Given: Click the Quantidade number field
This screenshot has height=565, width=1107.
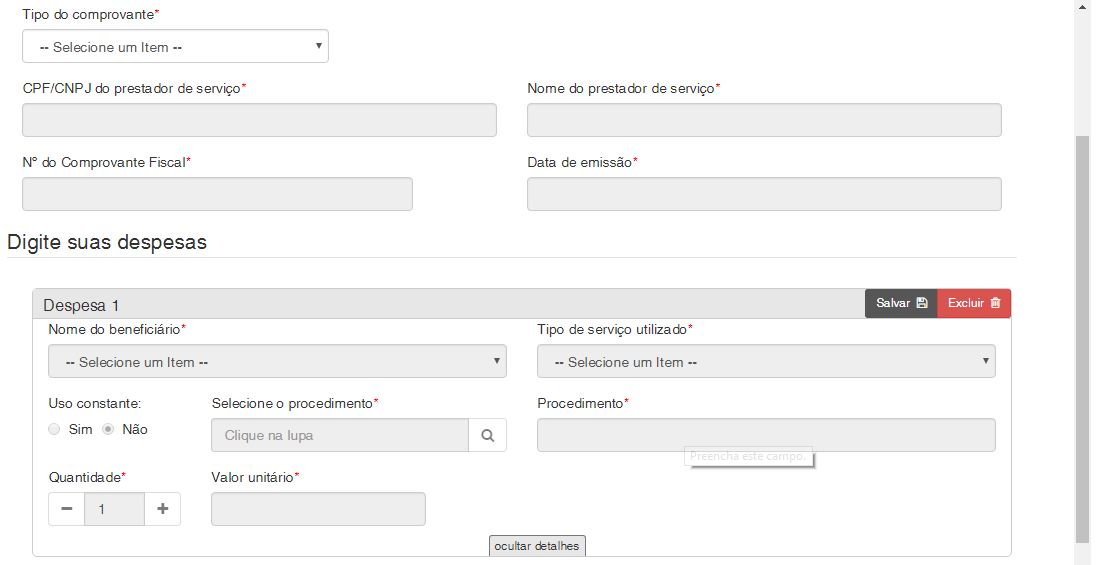Looking at the screenshot, I should click(x=114, y=509).
